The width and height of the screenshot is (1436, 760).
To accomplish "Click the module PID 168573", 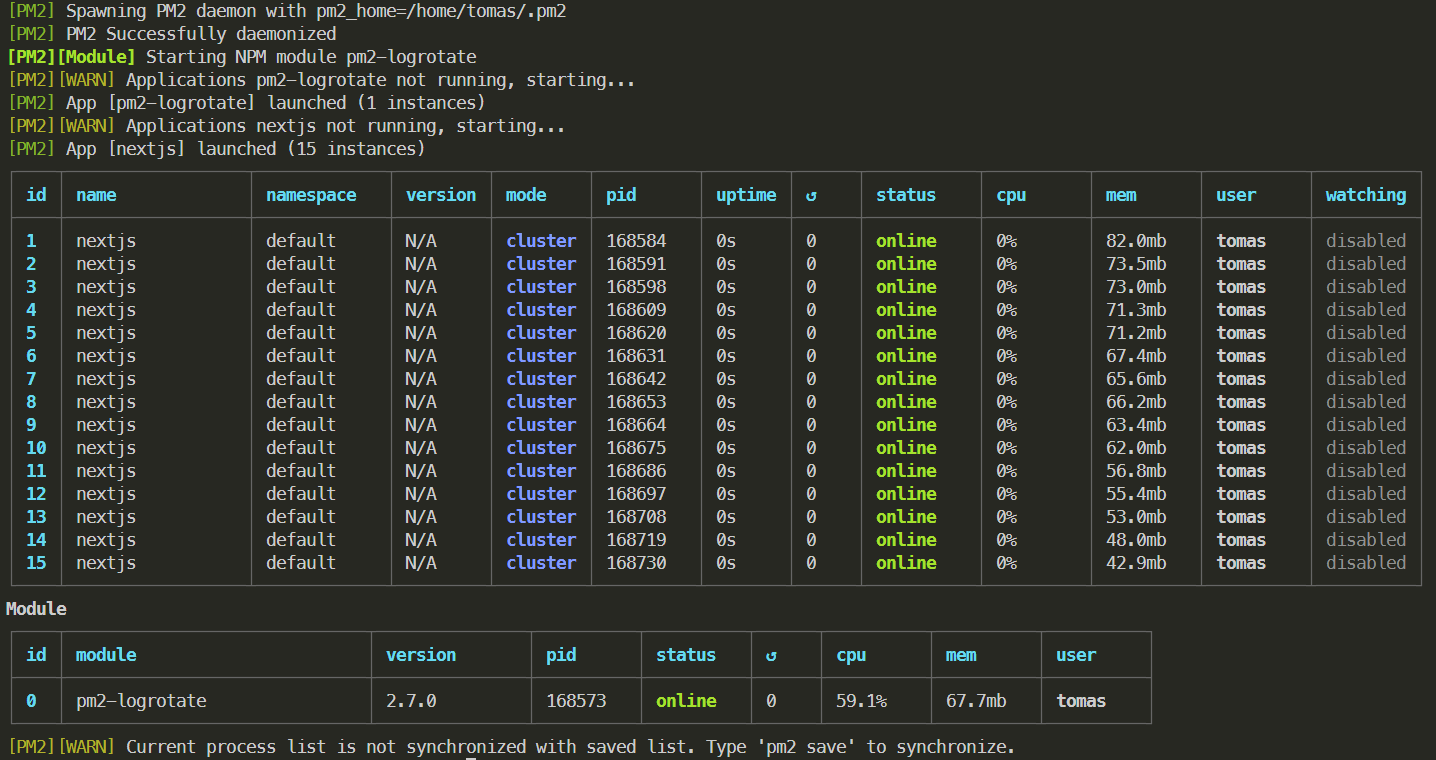I will pyautogui.click(x=576, y=701).
